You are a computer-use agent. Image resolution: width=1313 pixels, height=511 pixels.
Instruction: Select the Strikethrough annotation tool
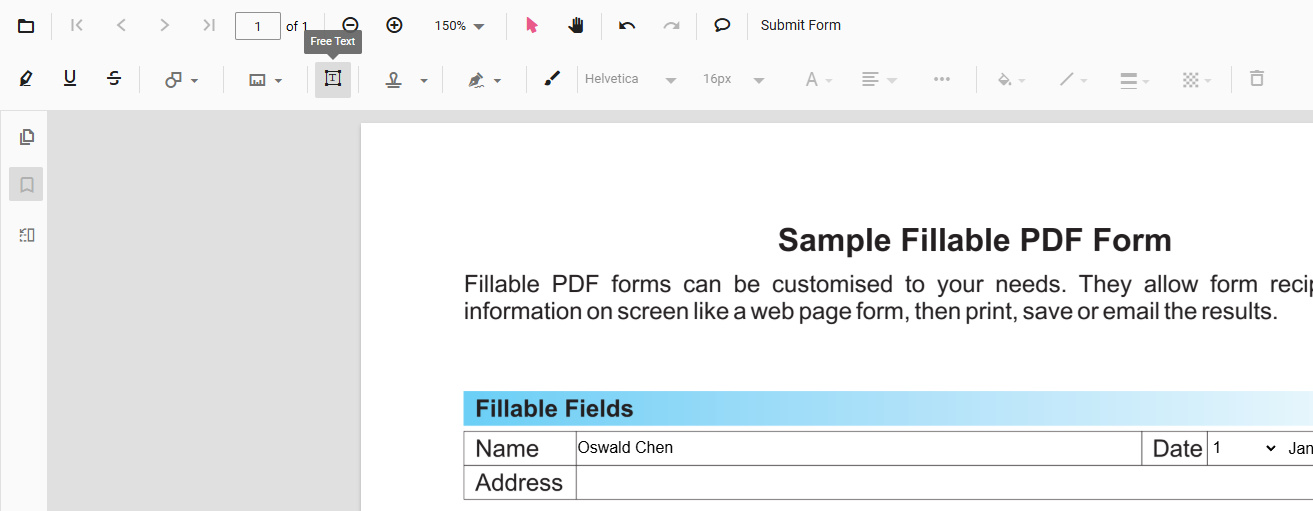[114, 79]
